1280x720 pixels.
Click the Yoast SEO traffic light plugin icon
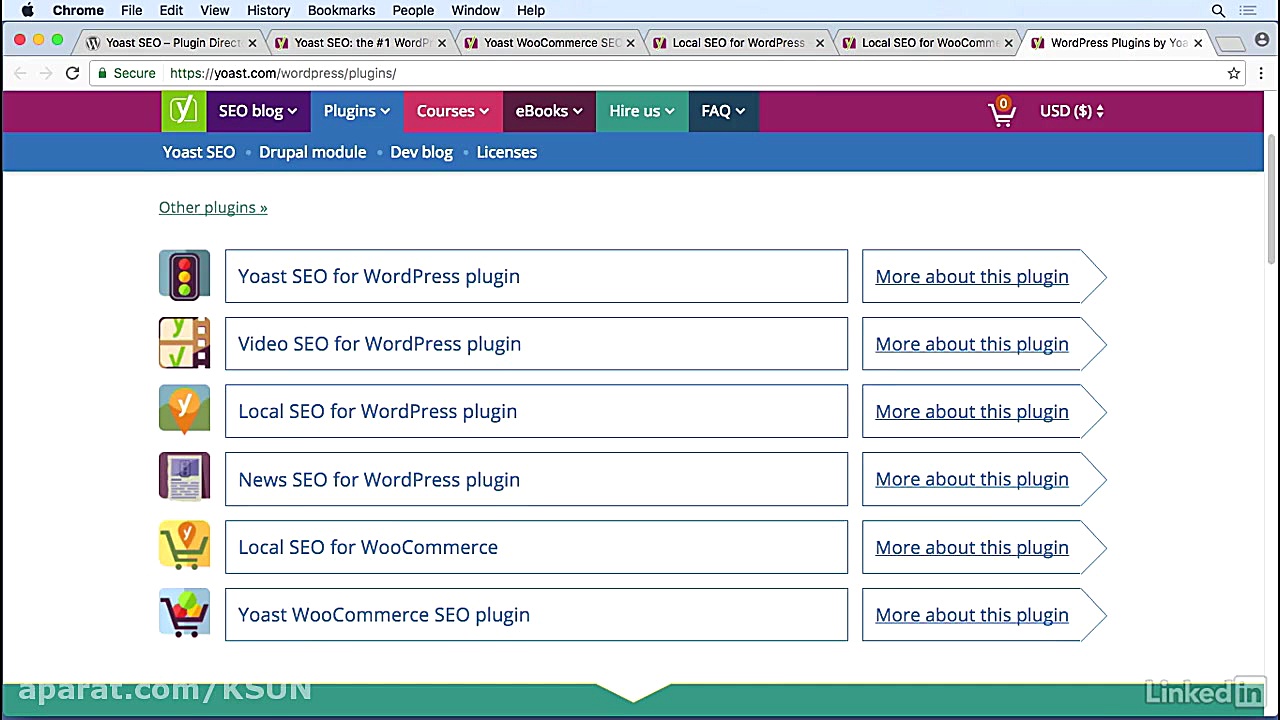click(184, 275)
